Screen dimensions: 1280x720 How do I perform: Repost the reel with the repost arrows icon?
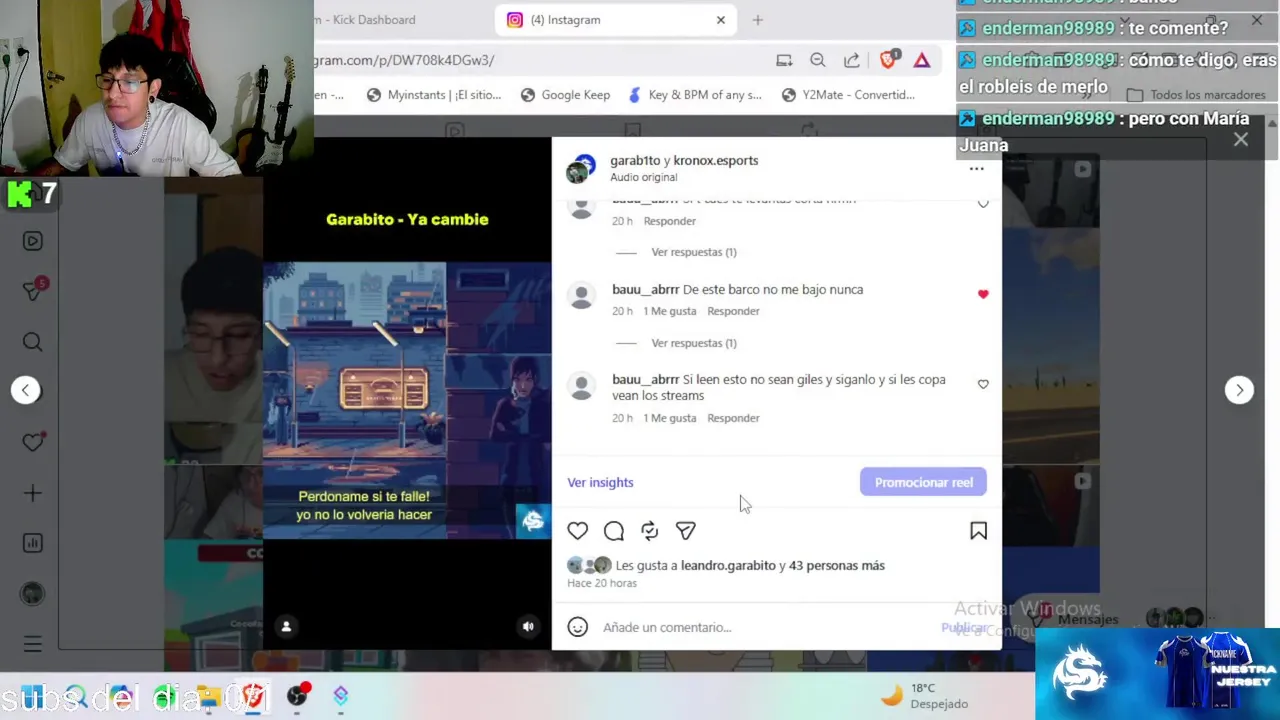650,531
